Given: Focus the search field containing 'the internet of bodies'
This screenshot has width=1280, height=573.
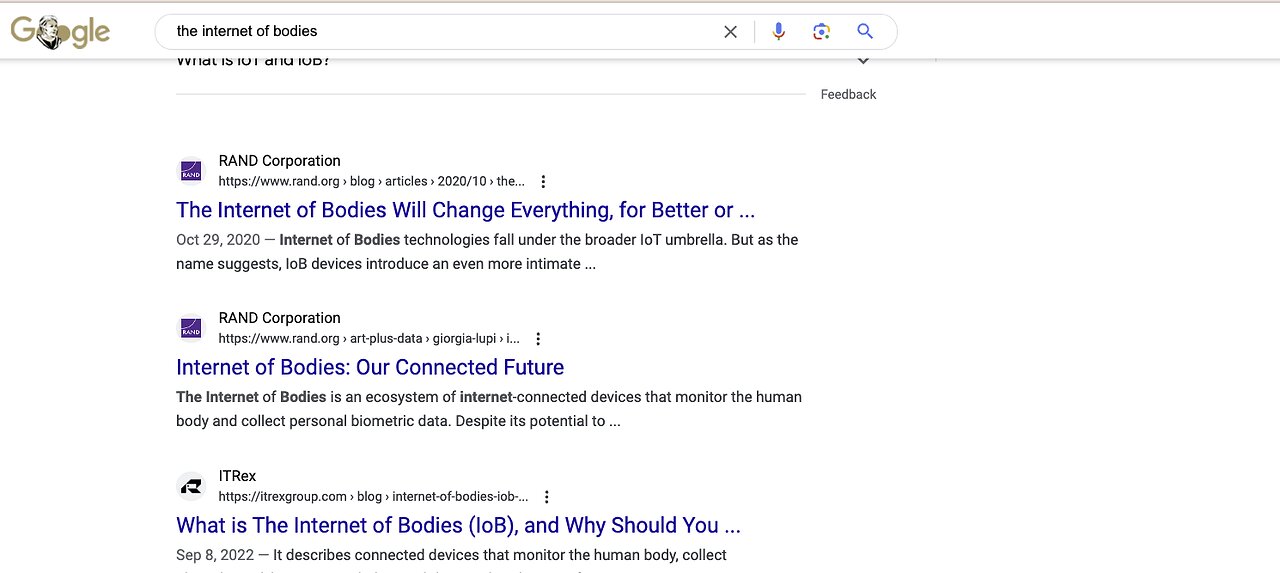Looking at the screenshot, I should 440,31.
